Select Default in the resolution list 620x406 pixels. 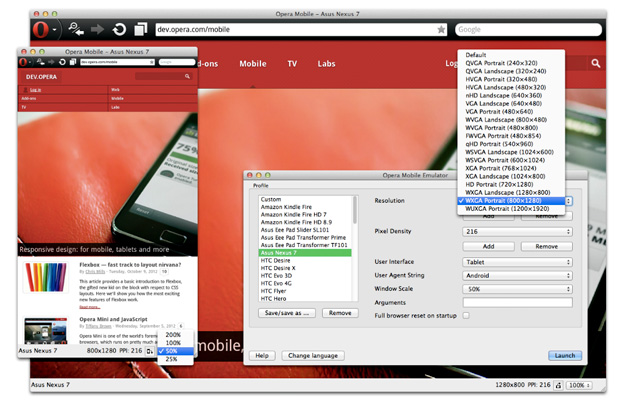(510, 55)
